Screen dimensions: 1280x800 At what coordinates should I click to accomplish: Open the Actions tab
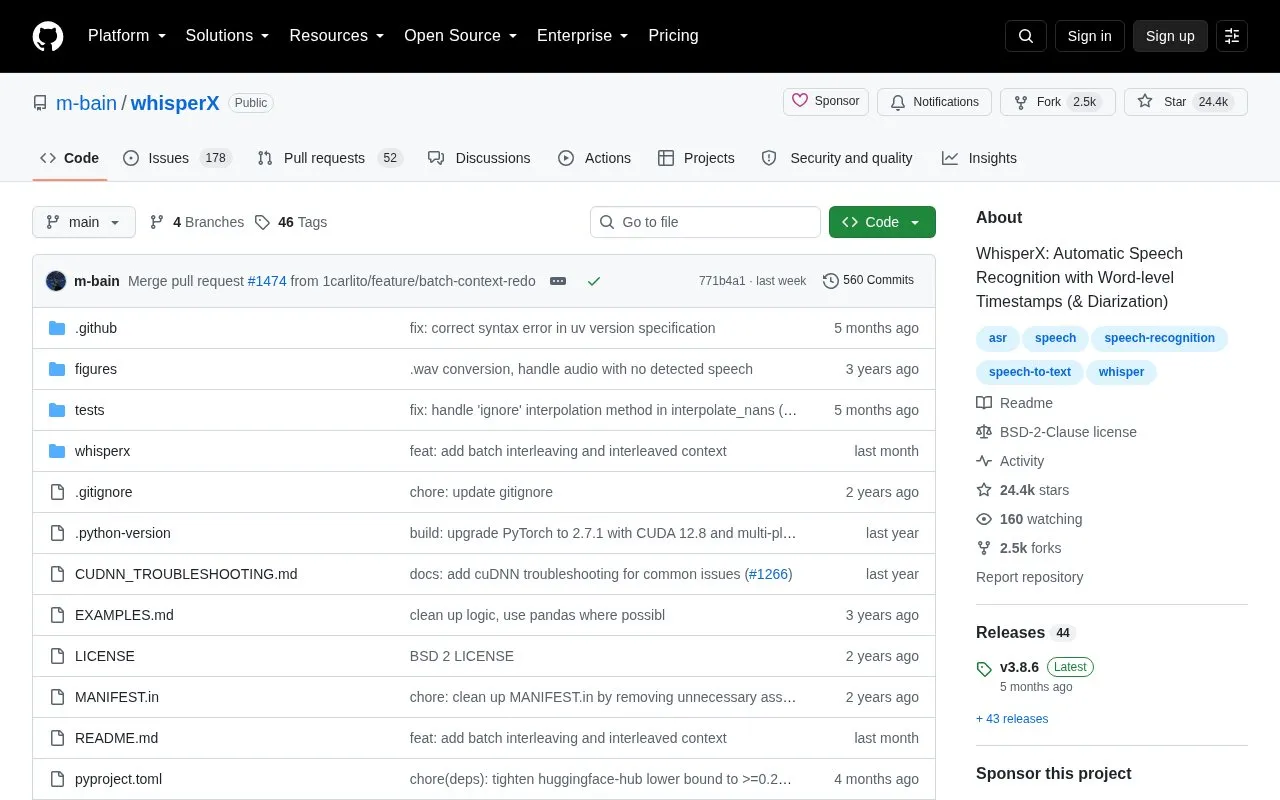pyautogui.click(x=594, y=158)
